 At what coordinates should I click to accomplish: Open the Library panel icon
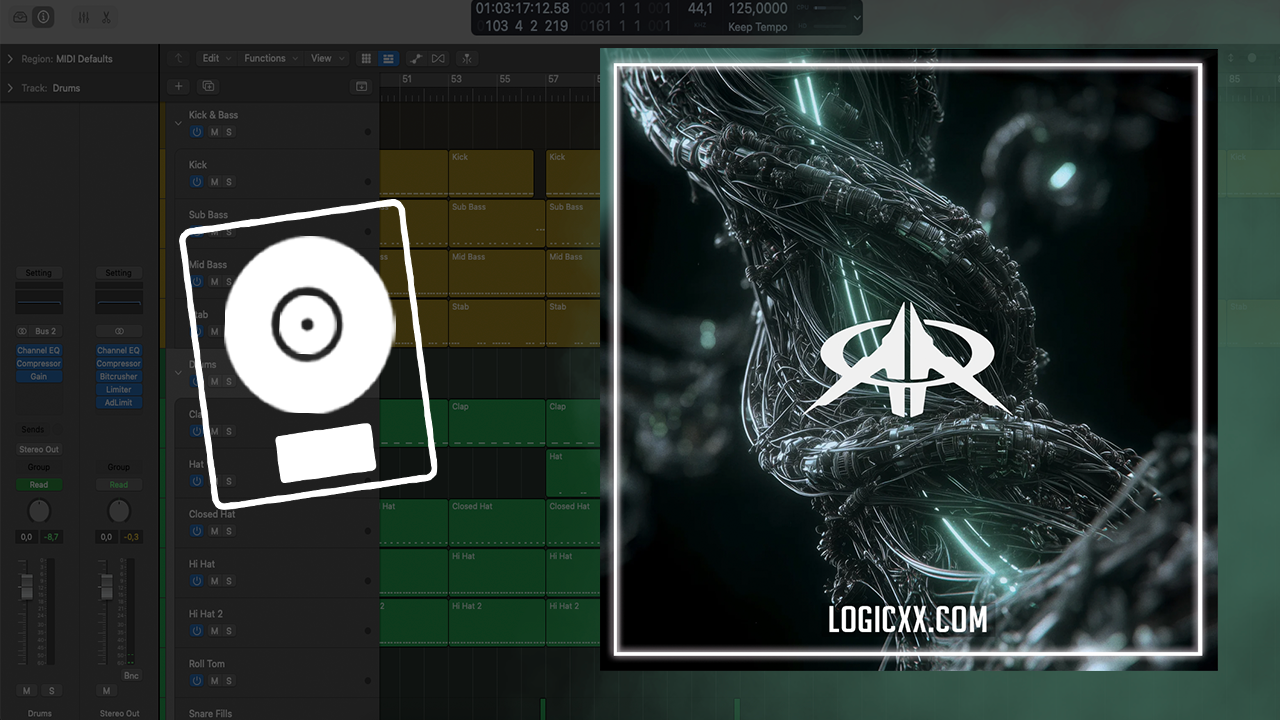tap(20, 17)
